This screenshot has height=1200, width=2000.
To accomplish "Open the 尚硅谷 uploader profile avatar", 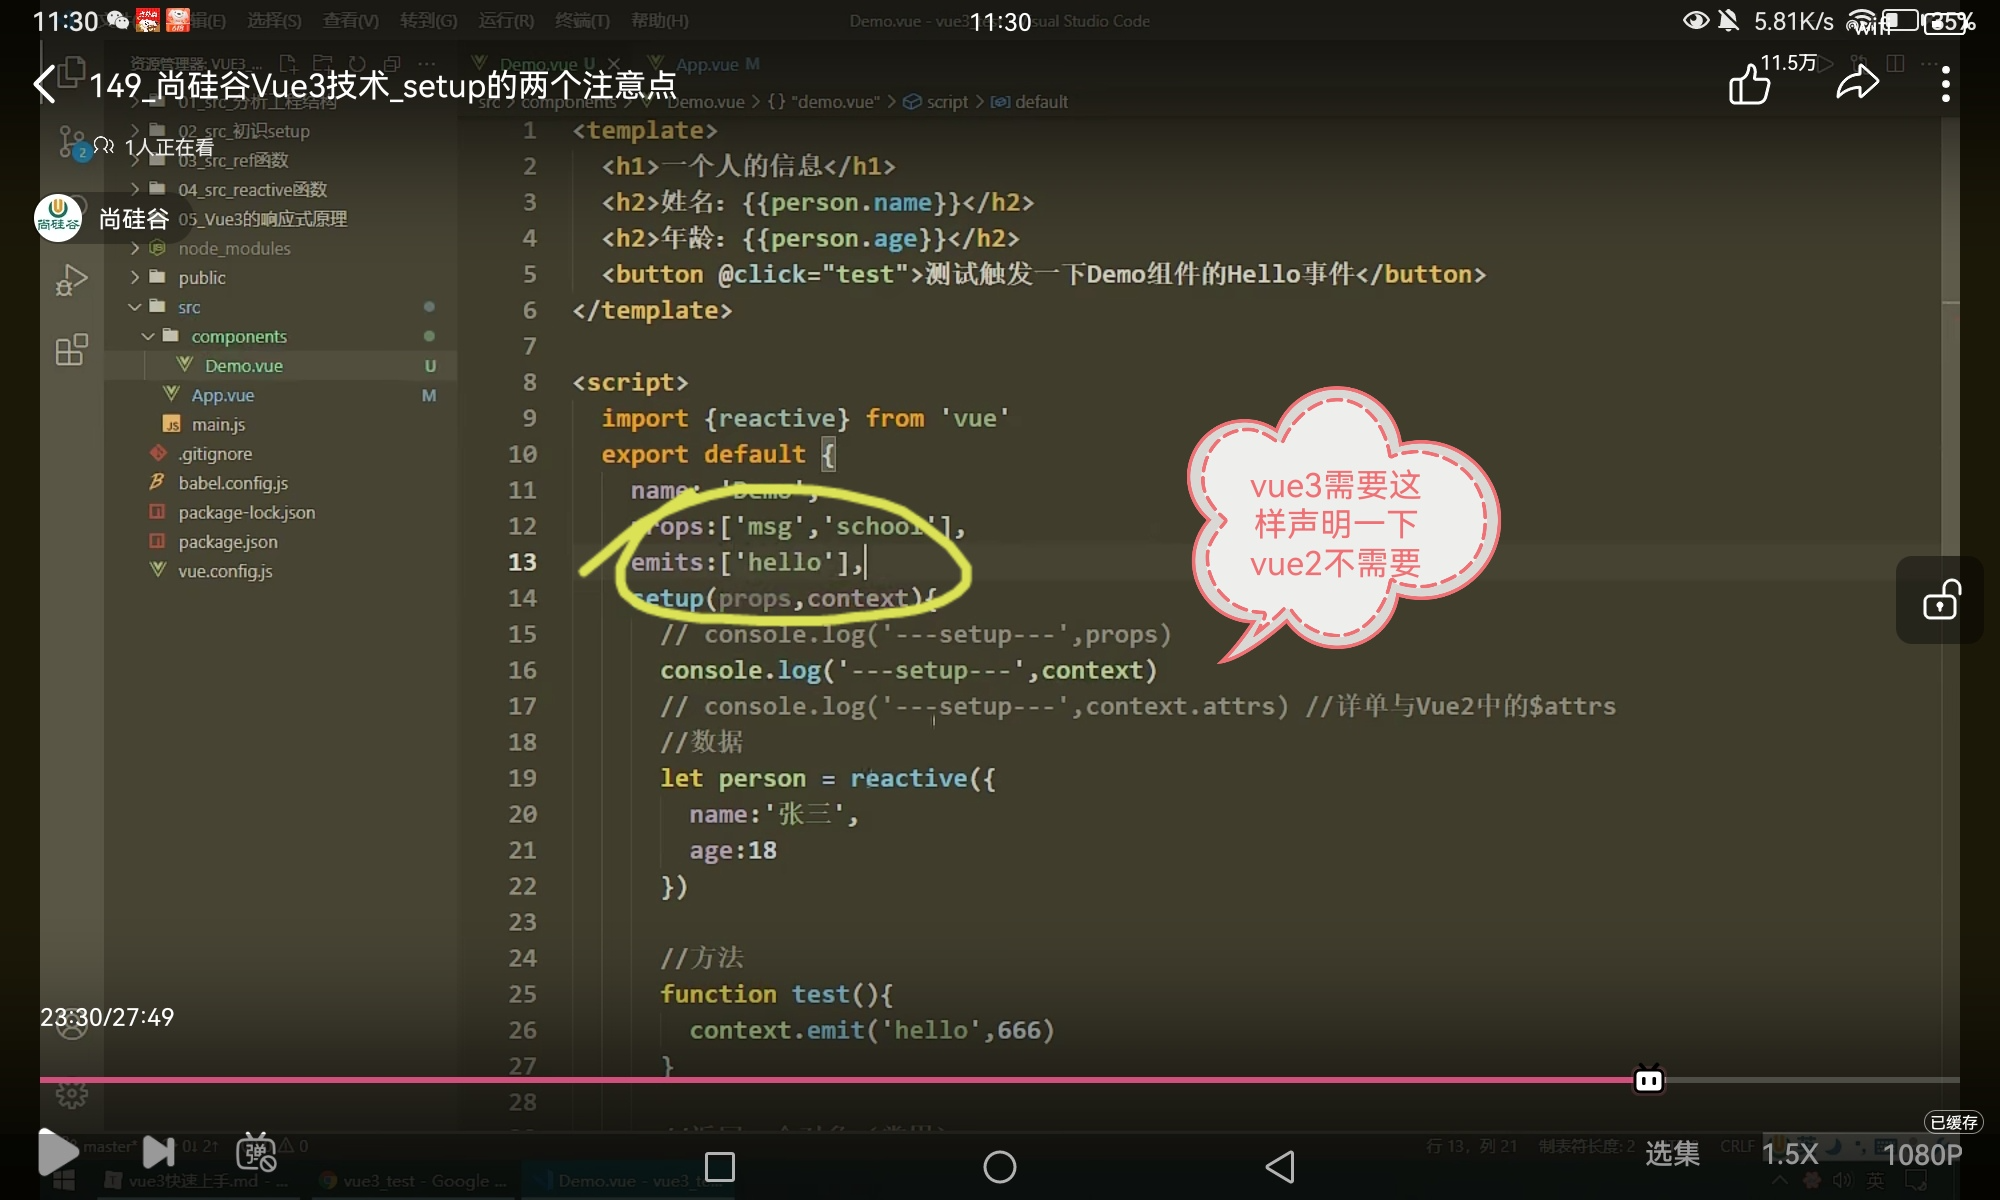I will pyautogui.click(x=58, y=218).
